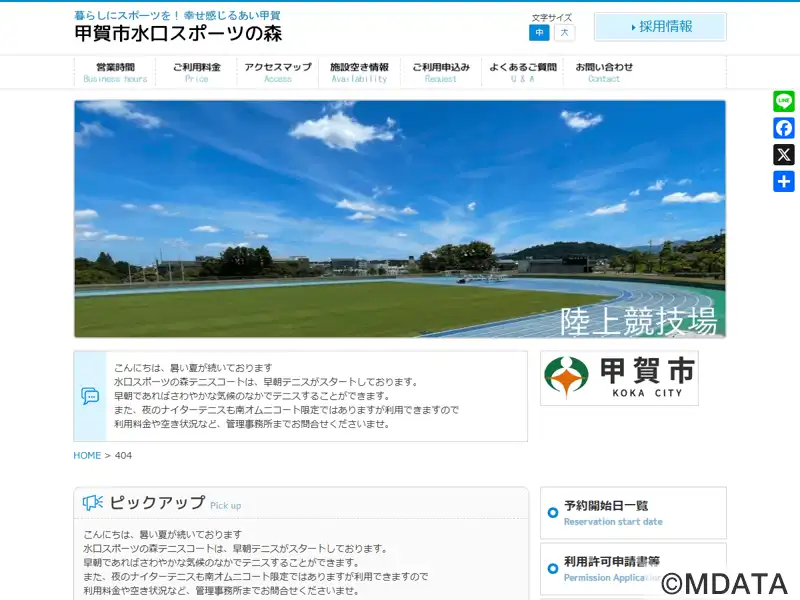Open 利用許可申請書等 Permission Application link

tap(633, 569)
